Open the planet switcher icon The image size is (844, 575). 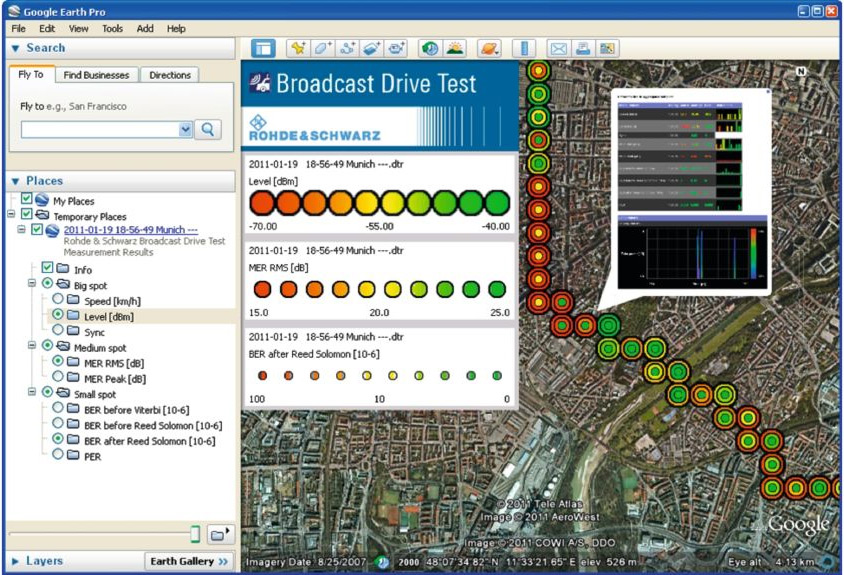coord(490,48)
